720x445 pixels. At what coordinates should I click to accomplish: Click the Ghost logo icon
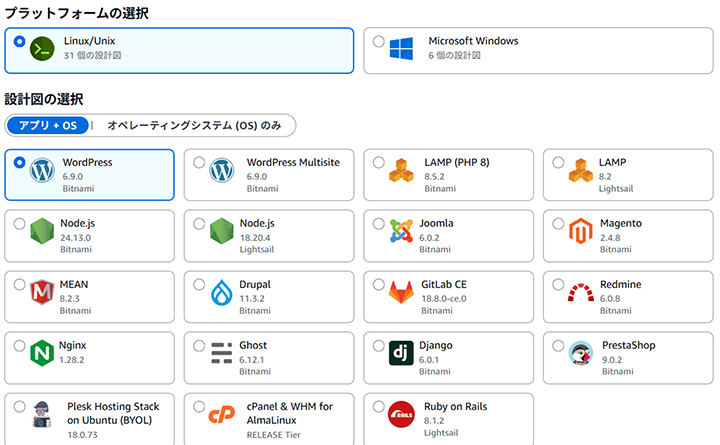click(222, 354)
